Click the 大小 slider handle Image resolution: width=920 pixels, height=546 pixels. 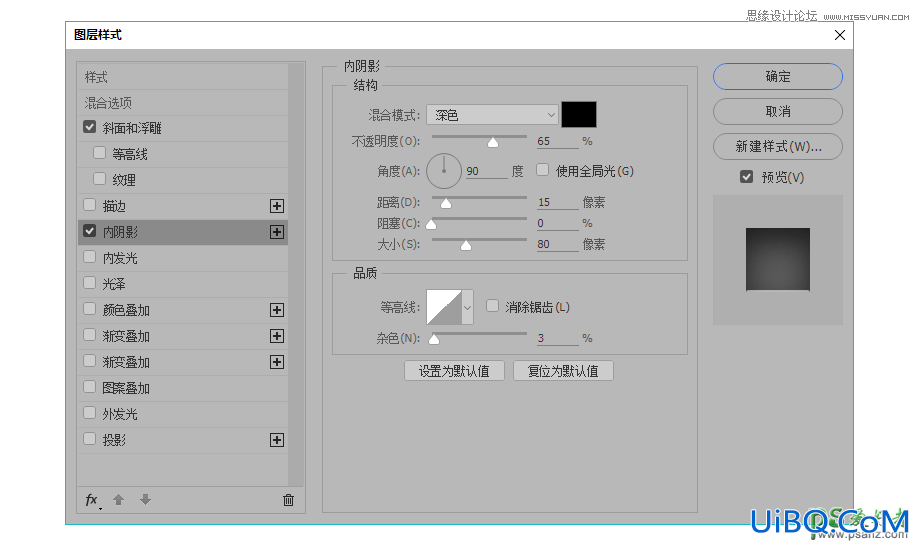tap(466, 246)
